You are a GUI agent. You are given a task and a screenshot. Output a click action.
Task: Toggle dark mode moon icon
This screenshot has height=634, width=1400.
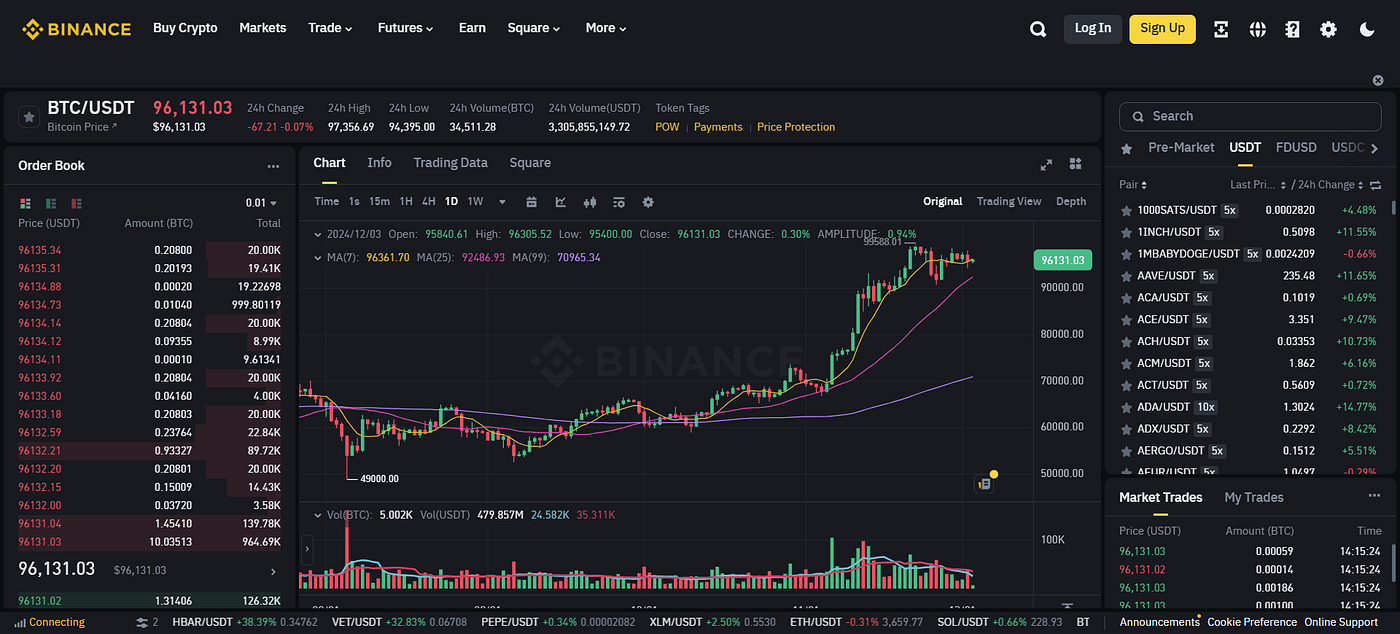click(x=1369, y=29)
